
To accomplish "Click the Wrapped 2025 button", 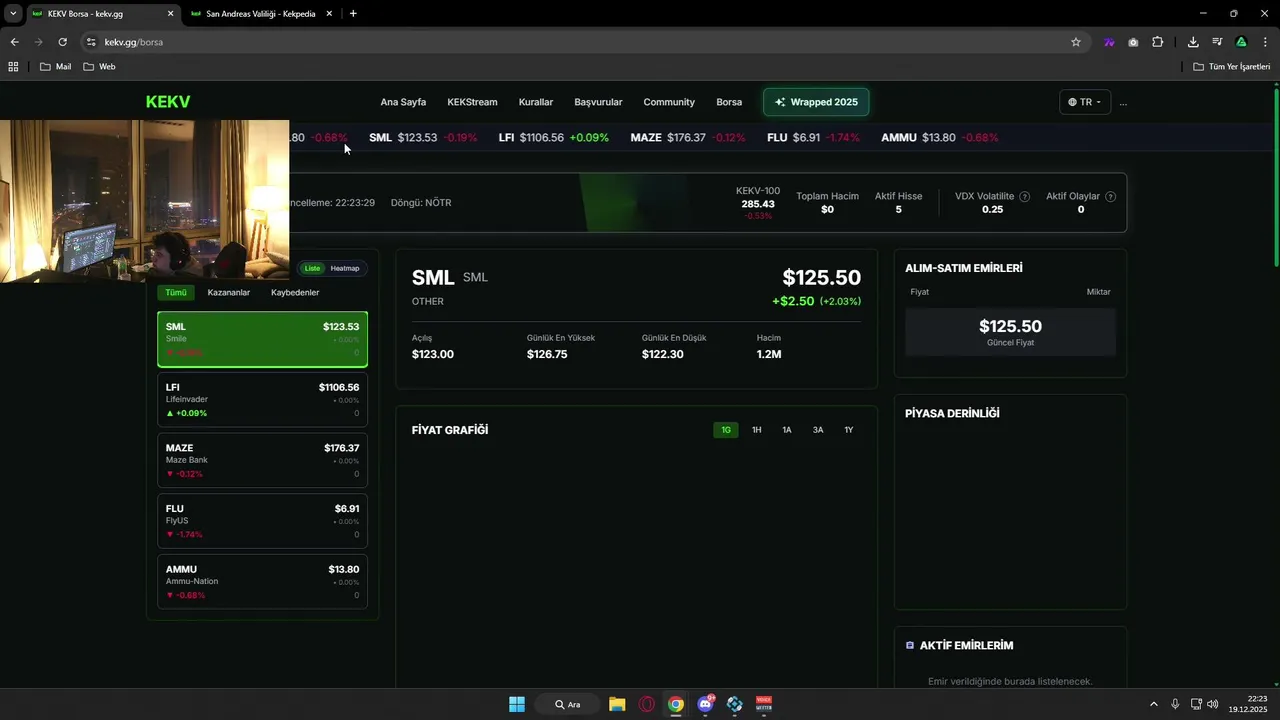I will [816, 102].
